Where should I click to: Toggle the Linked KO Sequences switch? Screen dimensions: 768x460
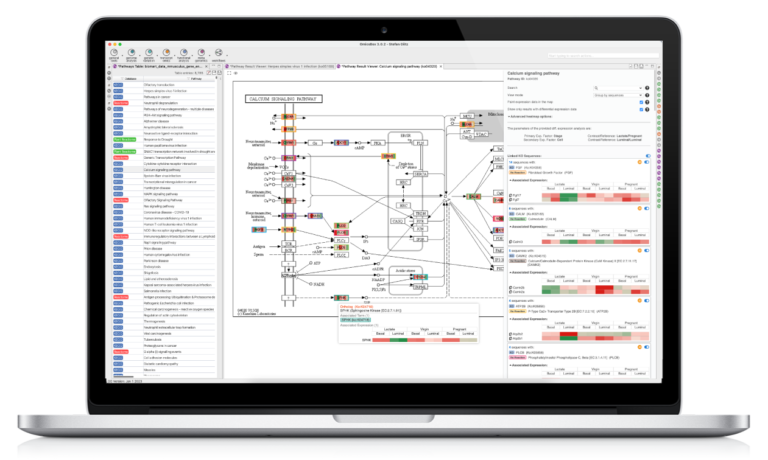pyautogui.click(x=648, y=156)
